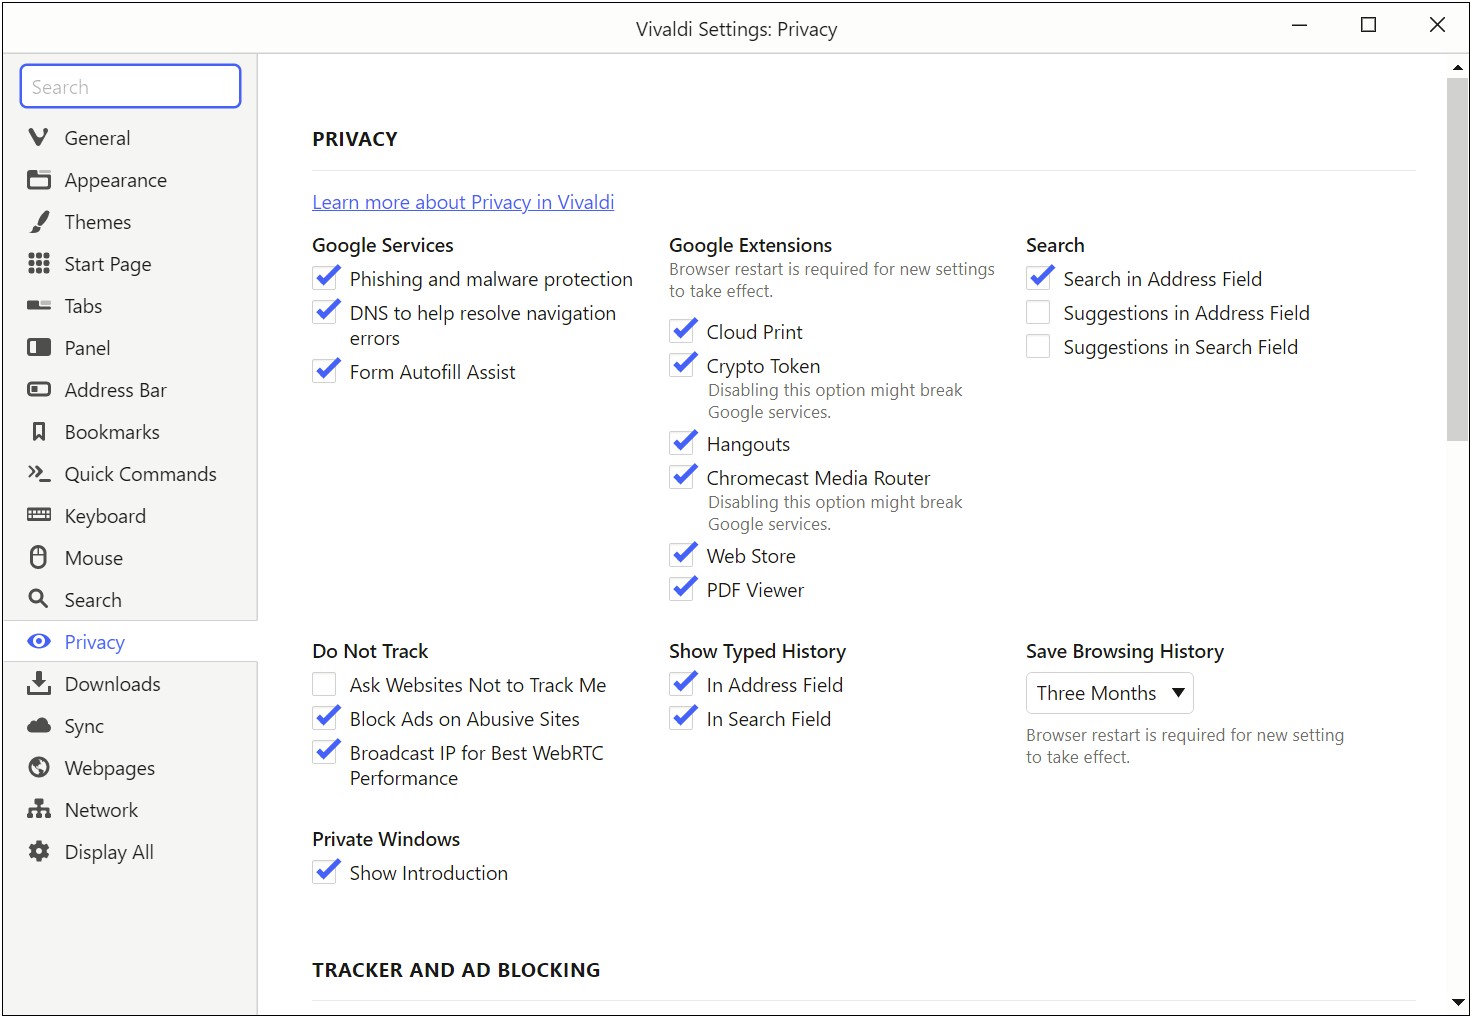Maximize the Vivaldi Settings window

1368,25
